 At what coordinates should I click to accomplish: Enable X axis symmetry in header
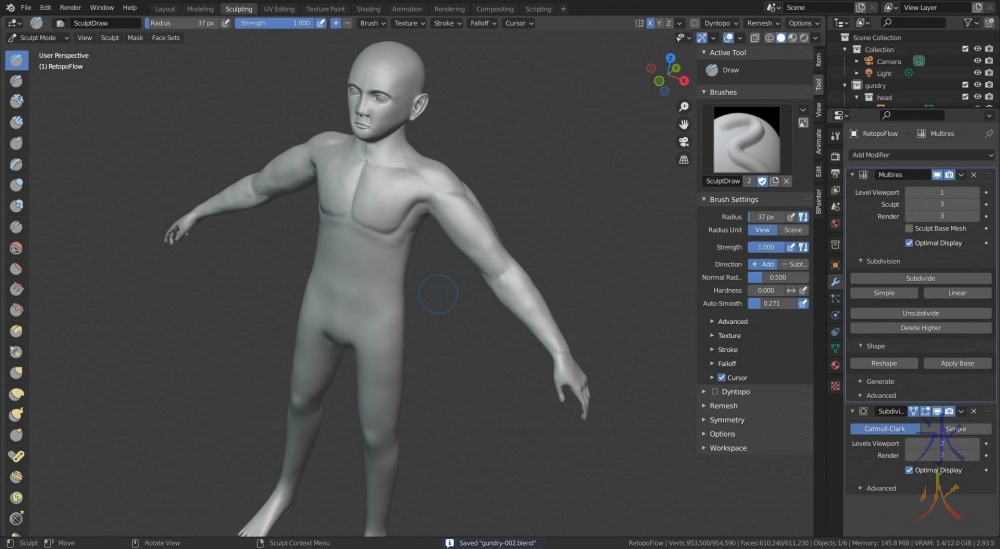click(650, 23)
